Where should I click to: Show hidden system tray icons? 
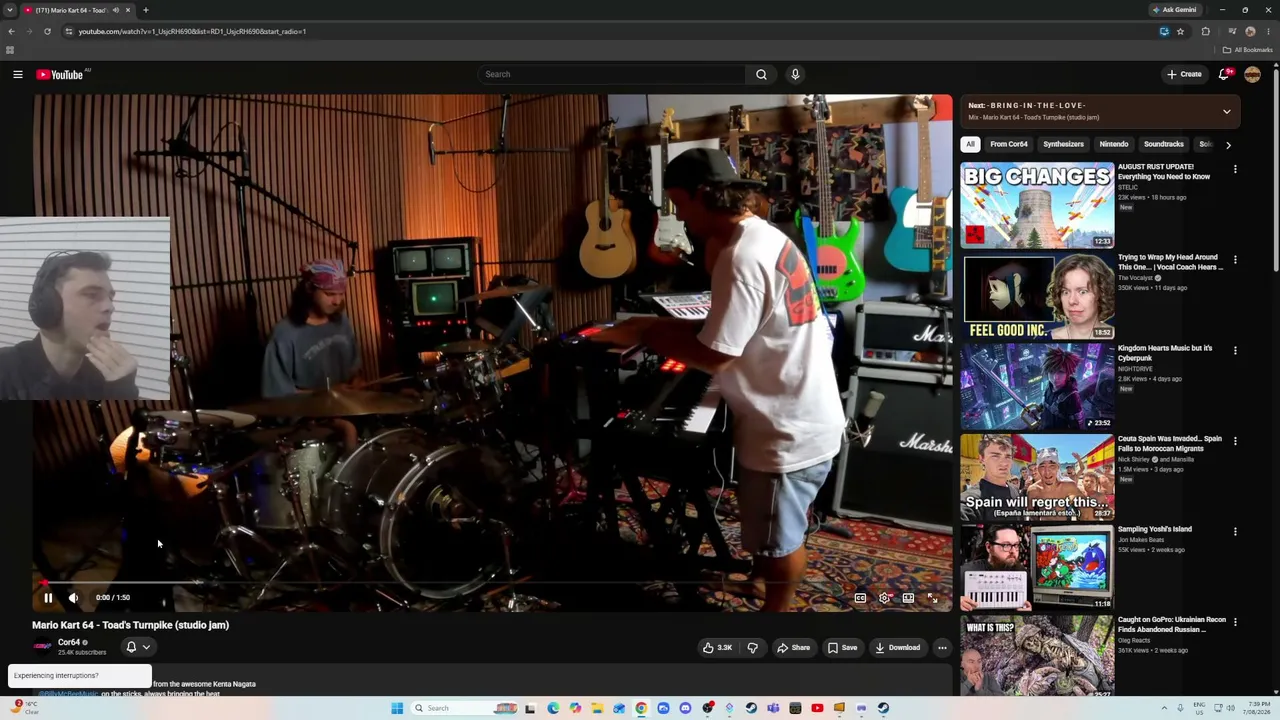[1164, 708]
